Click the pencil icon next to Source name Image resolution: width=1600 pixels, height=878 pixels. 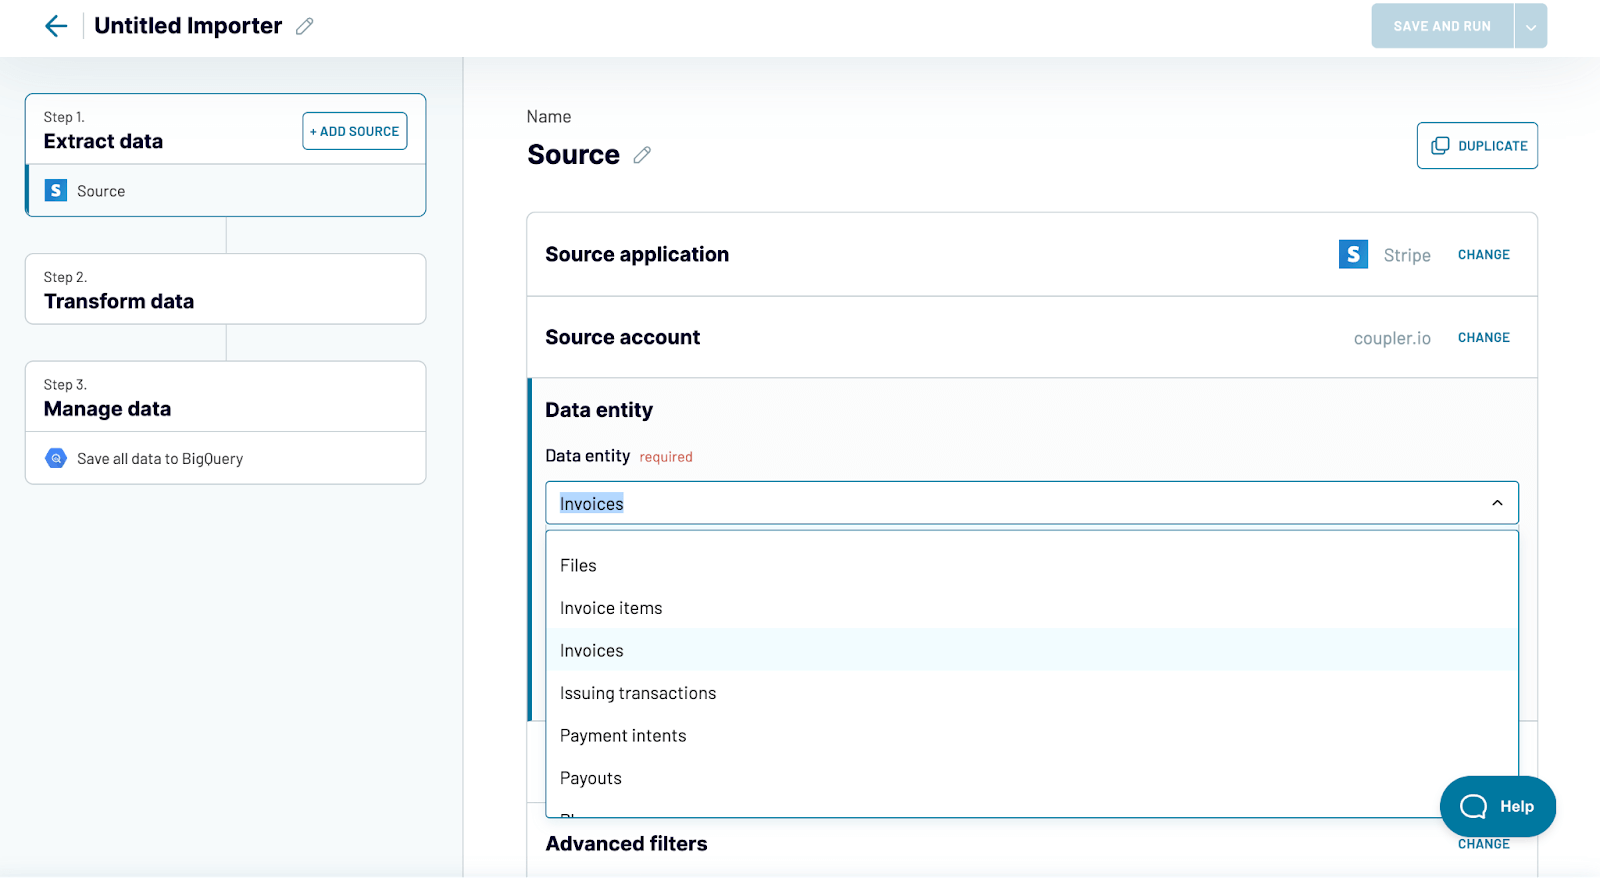coord(642,155)
